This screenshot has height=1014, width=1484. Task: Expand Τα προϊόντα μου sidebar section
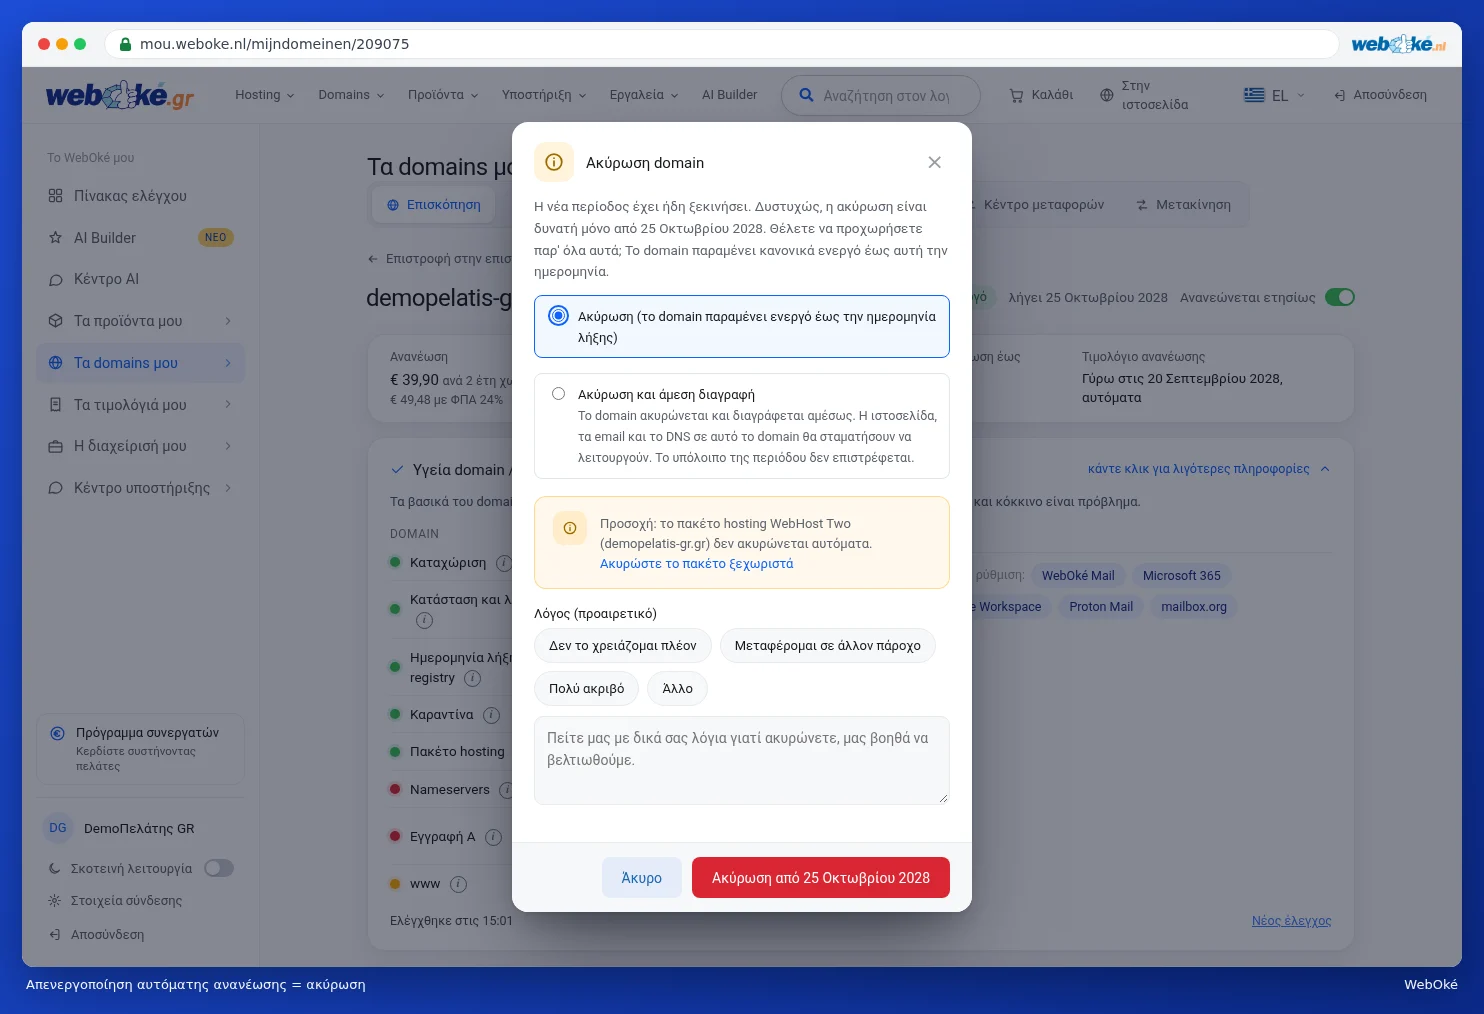(140, 321)
